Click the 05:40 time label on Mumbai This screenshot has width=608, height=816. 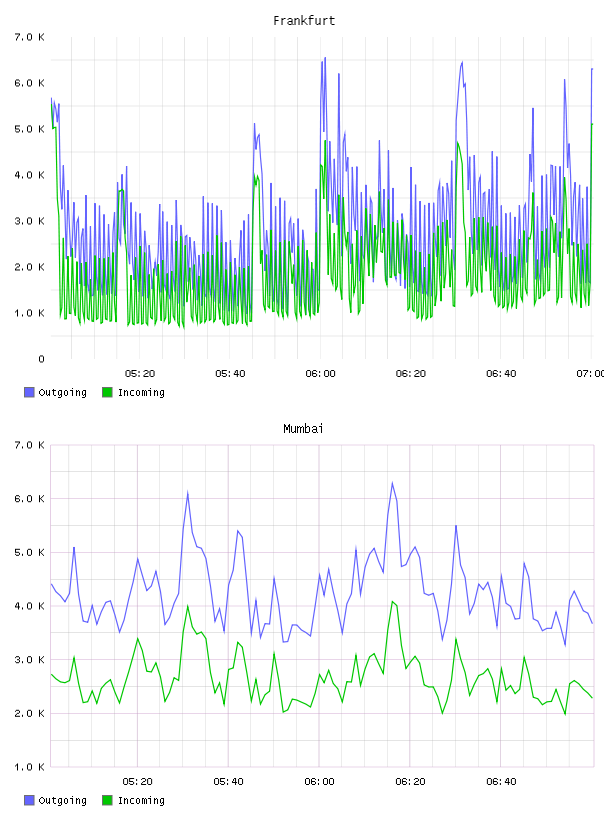[228, 782]
